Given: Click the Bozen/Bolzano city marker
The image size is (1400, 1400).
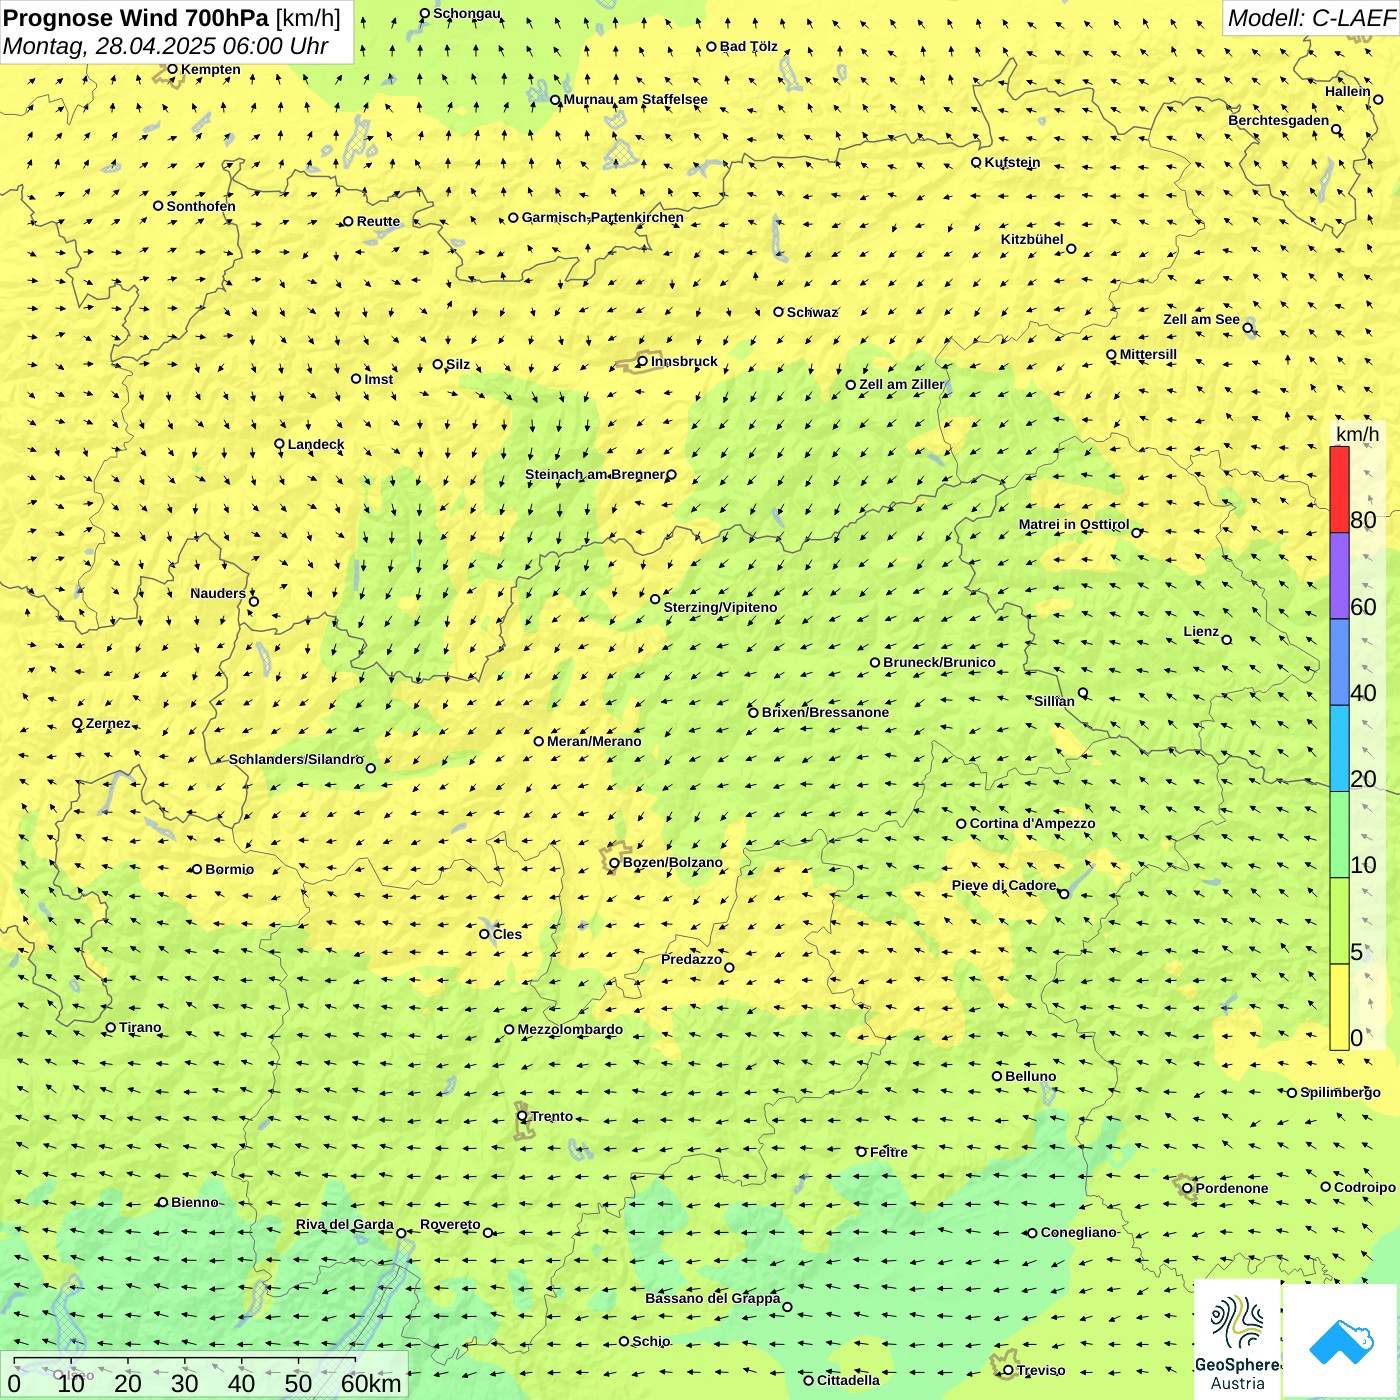Looking at the screenshot, I should (615, 863).
